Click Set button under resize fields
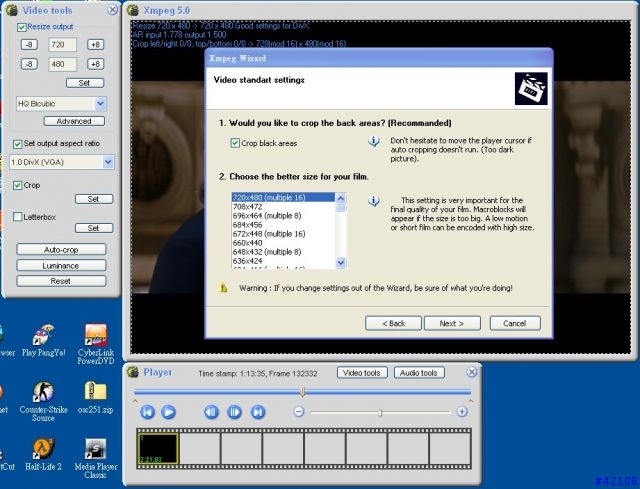The image size is (640, 489). click(x=85, y=83)
